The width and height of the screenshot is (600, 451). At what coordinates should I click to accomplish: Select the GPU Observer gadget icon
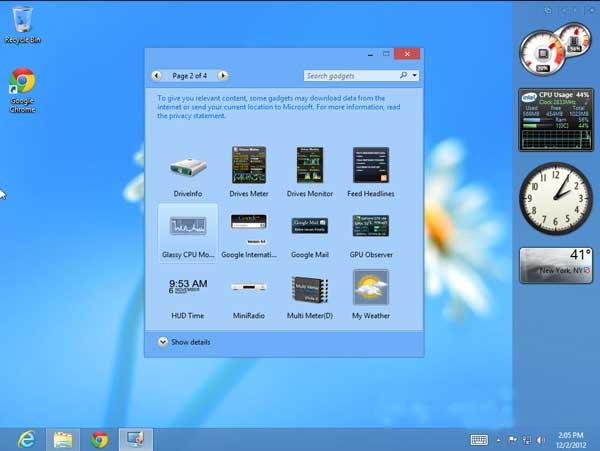click(x=371, y=226)
